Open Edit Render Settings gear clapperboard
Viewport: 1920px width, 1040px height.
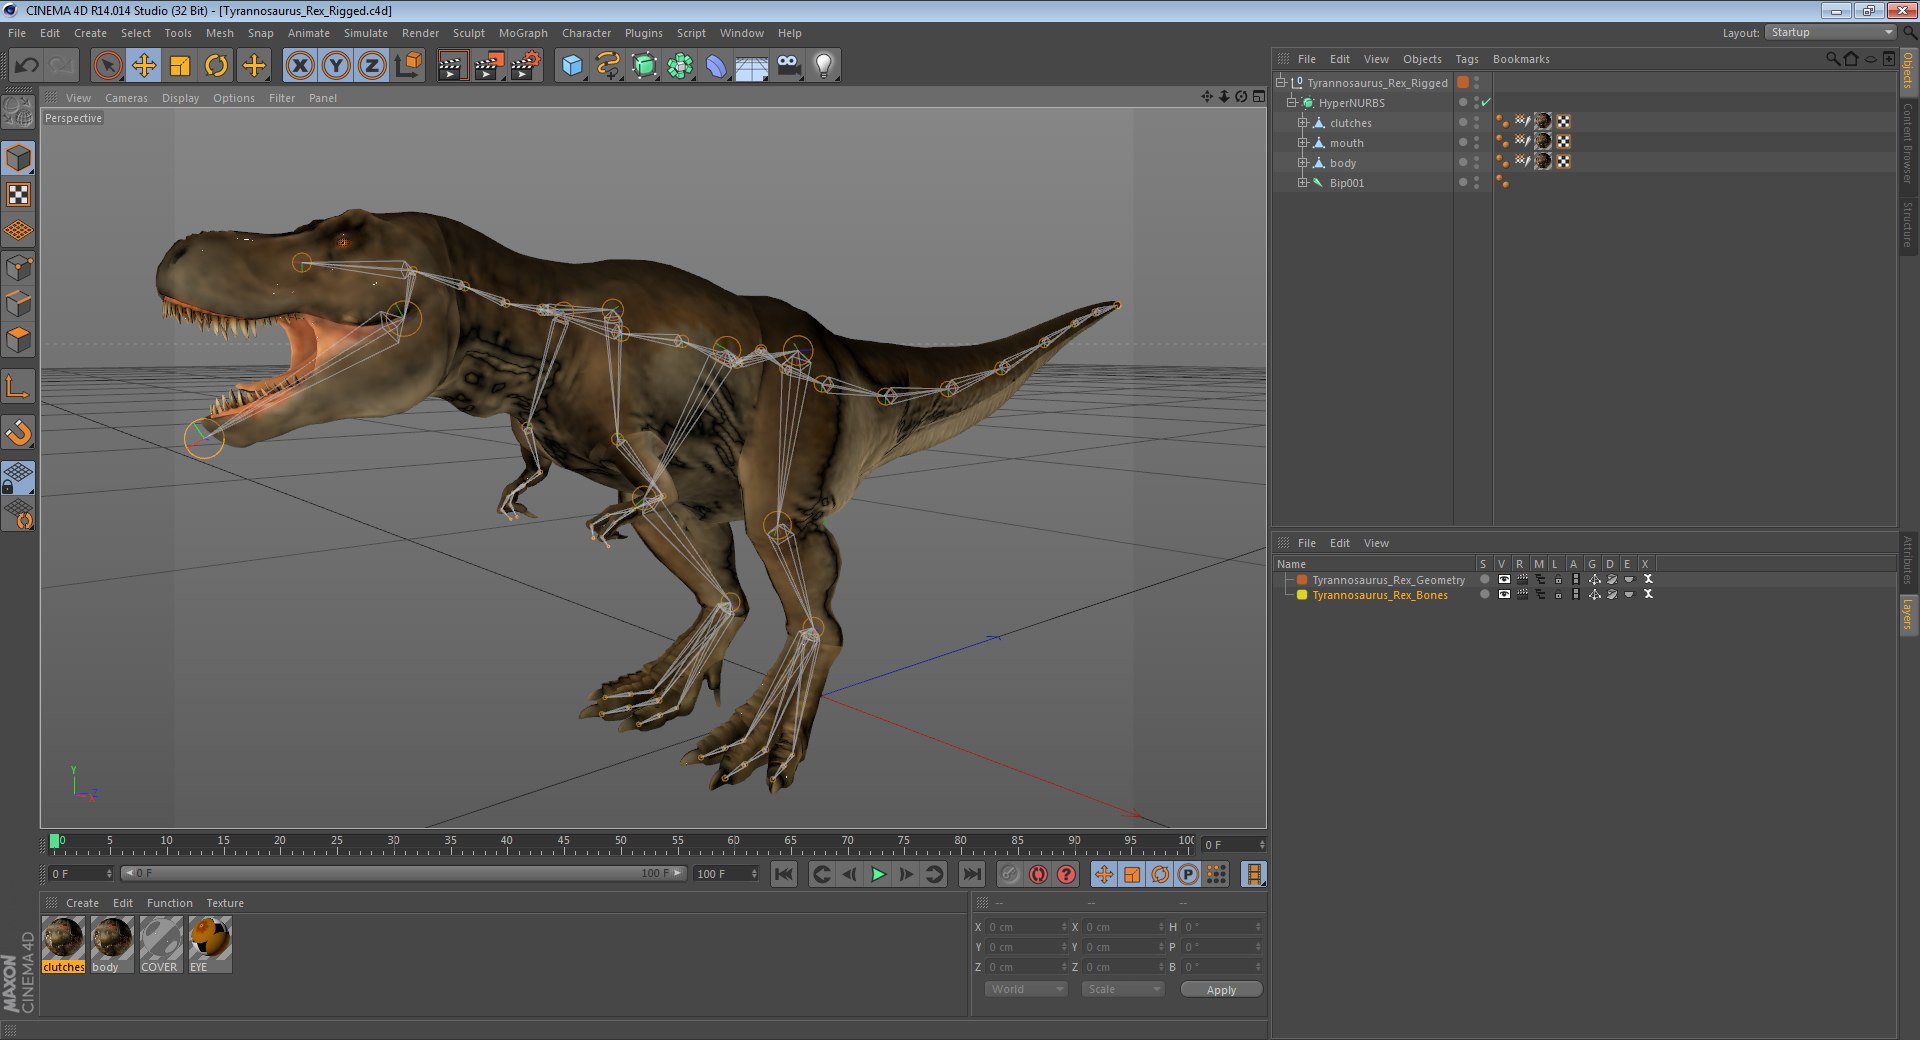[525, 66]
